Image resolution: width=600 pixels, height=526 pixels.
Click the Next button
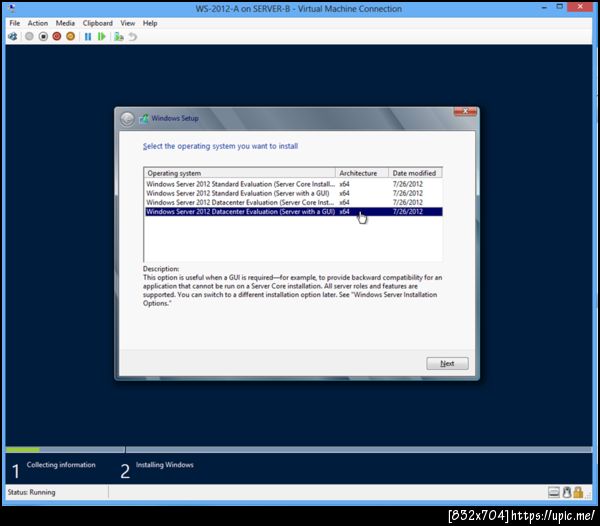coord(447,363)
